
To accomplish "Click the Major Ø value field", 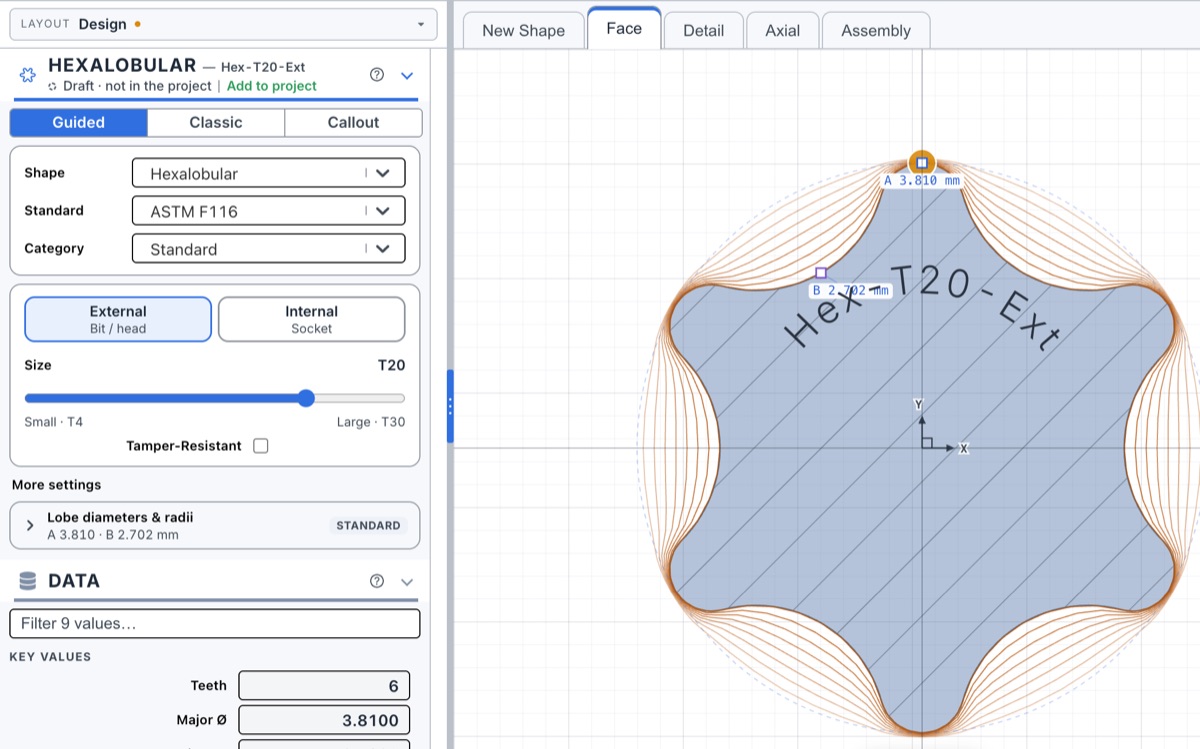I will click(x=324, y=720).
